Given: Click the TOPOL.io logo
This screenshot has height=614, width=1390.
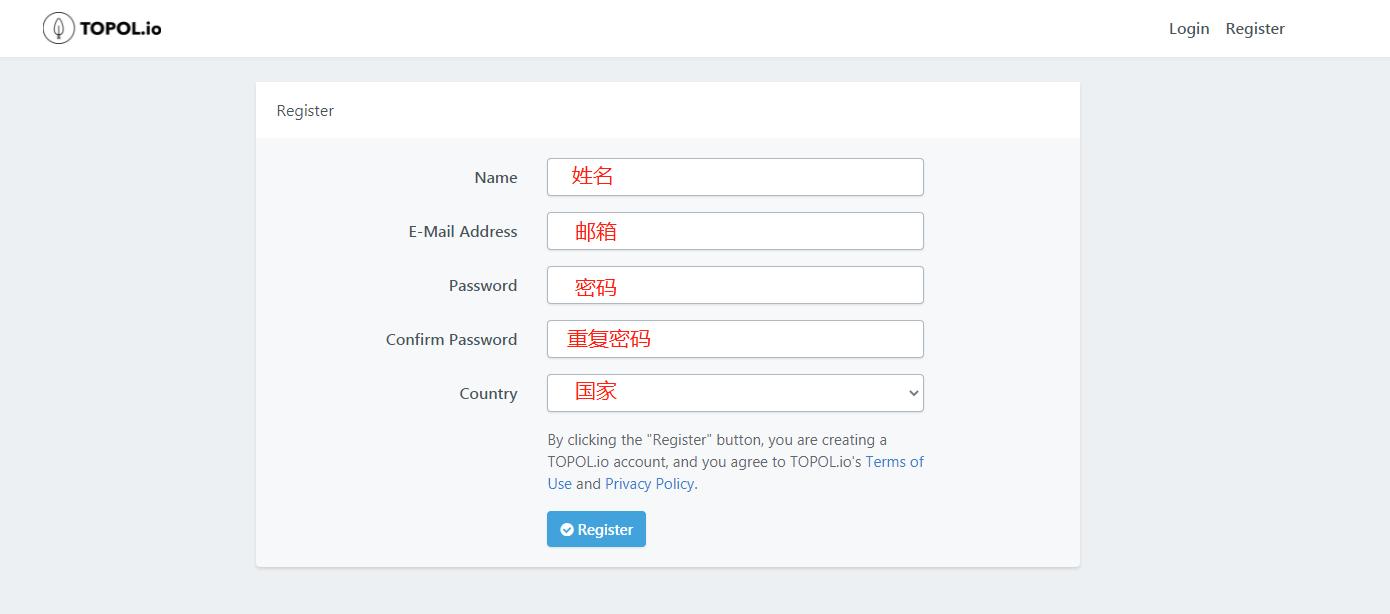Looking at the screenshot, I should [x=102, y=28].
